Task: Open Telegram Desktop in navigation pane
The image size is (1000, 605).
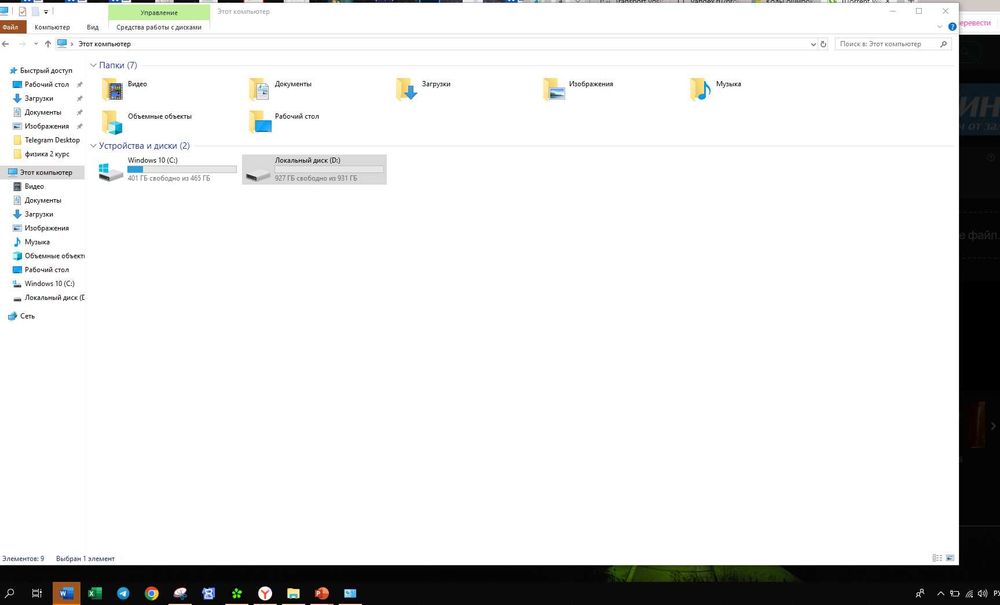Action: click(52, 140)
